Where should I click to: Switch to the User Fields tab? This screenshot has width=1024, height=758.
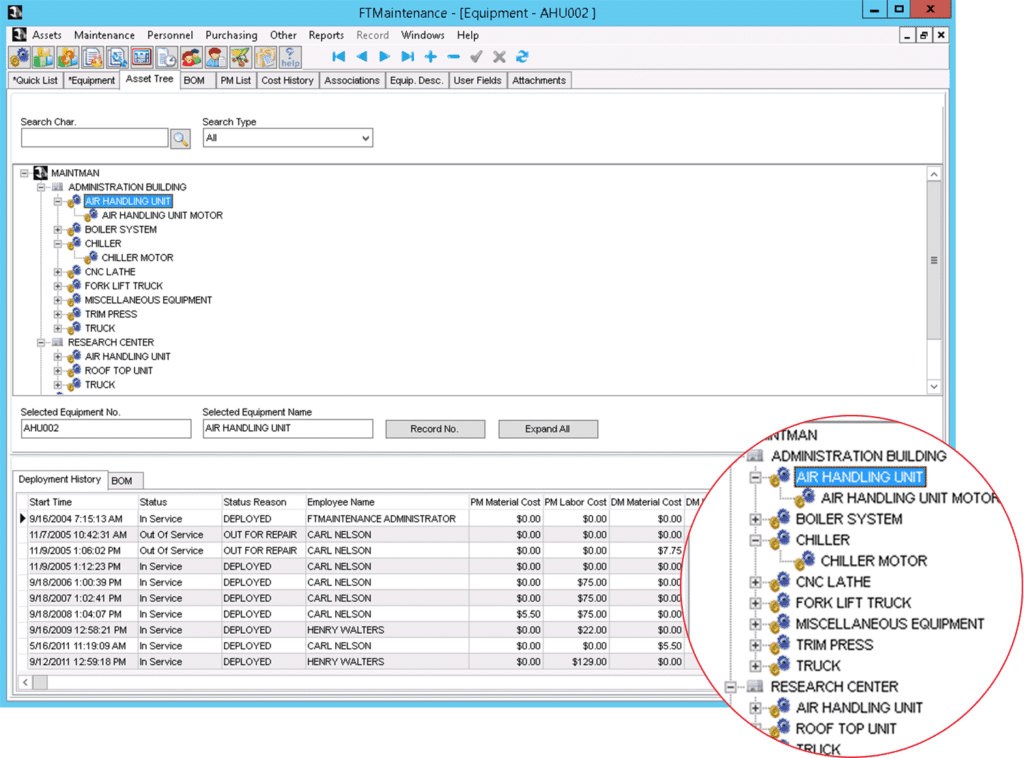pyautogui.click(x=477, y=80)
